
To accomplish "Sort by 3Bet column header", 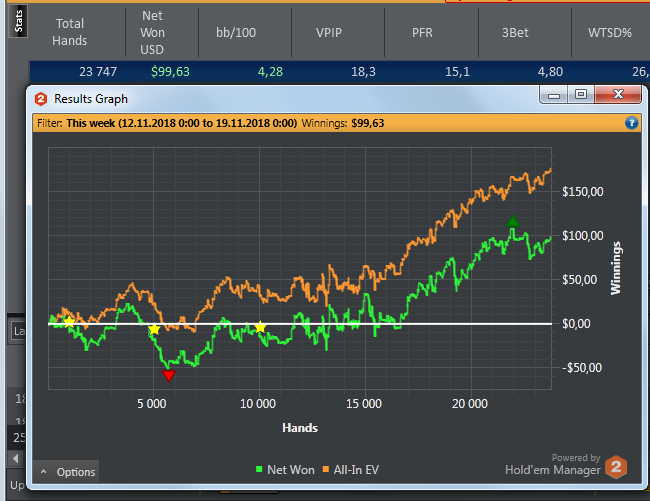I will [515, 32].
